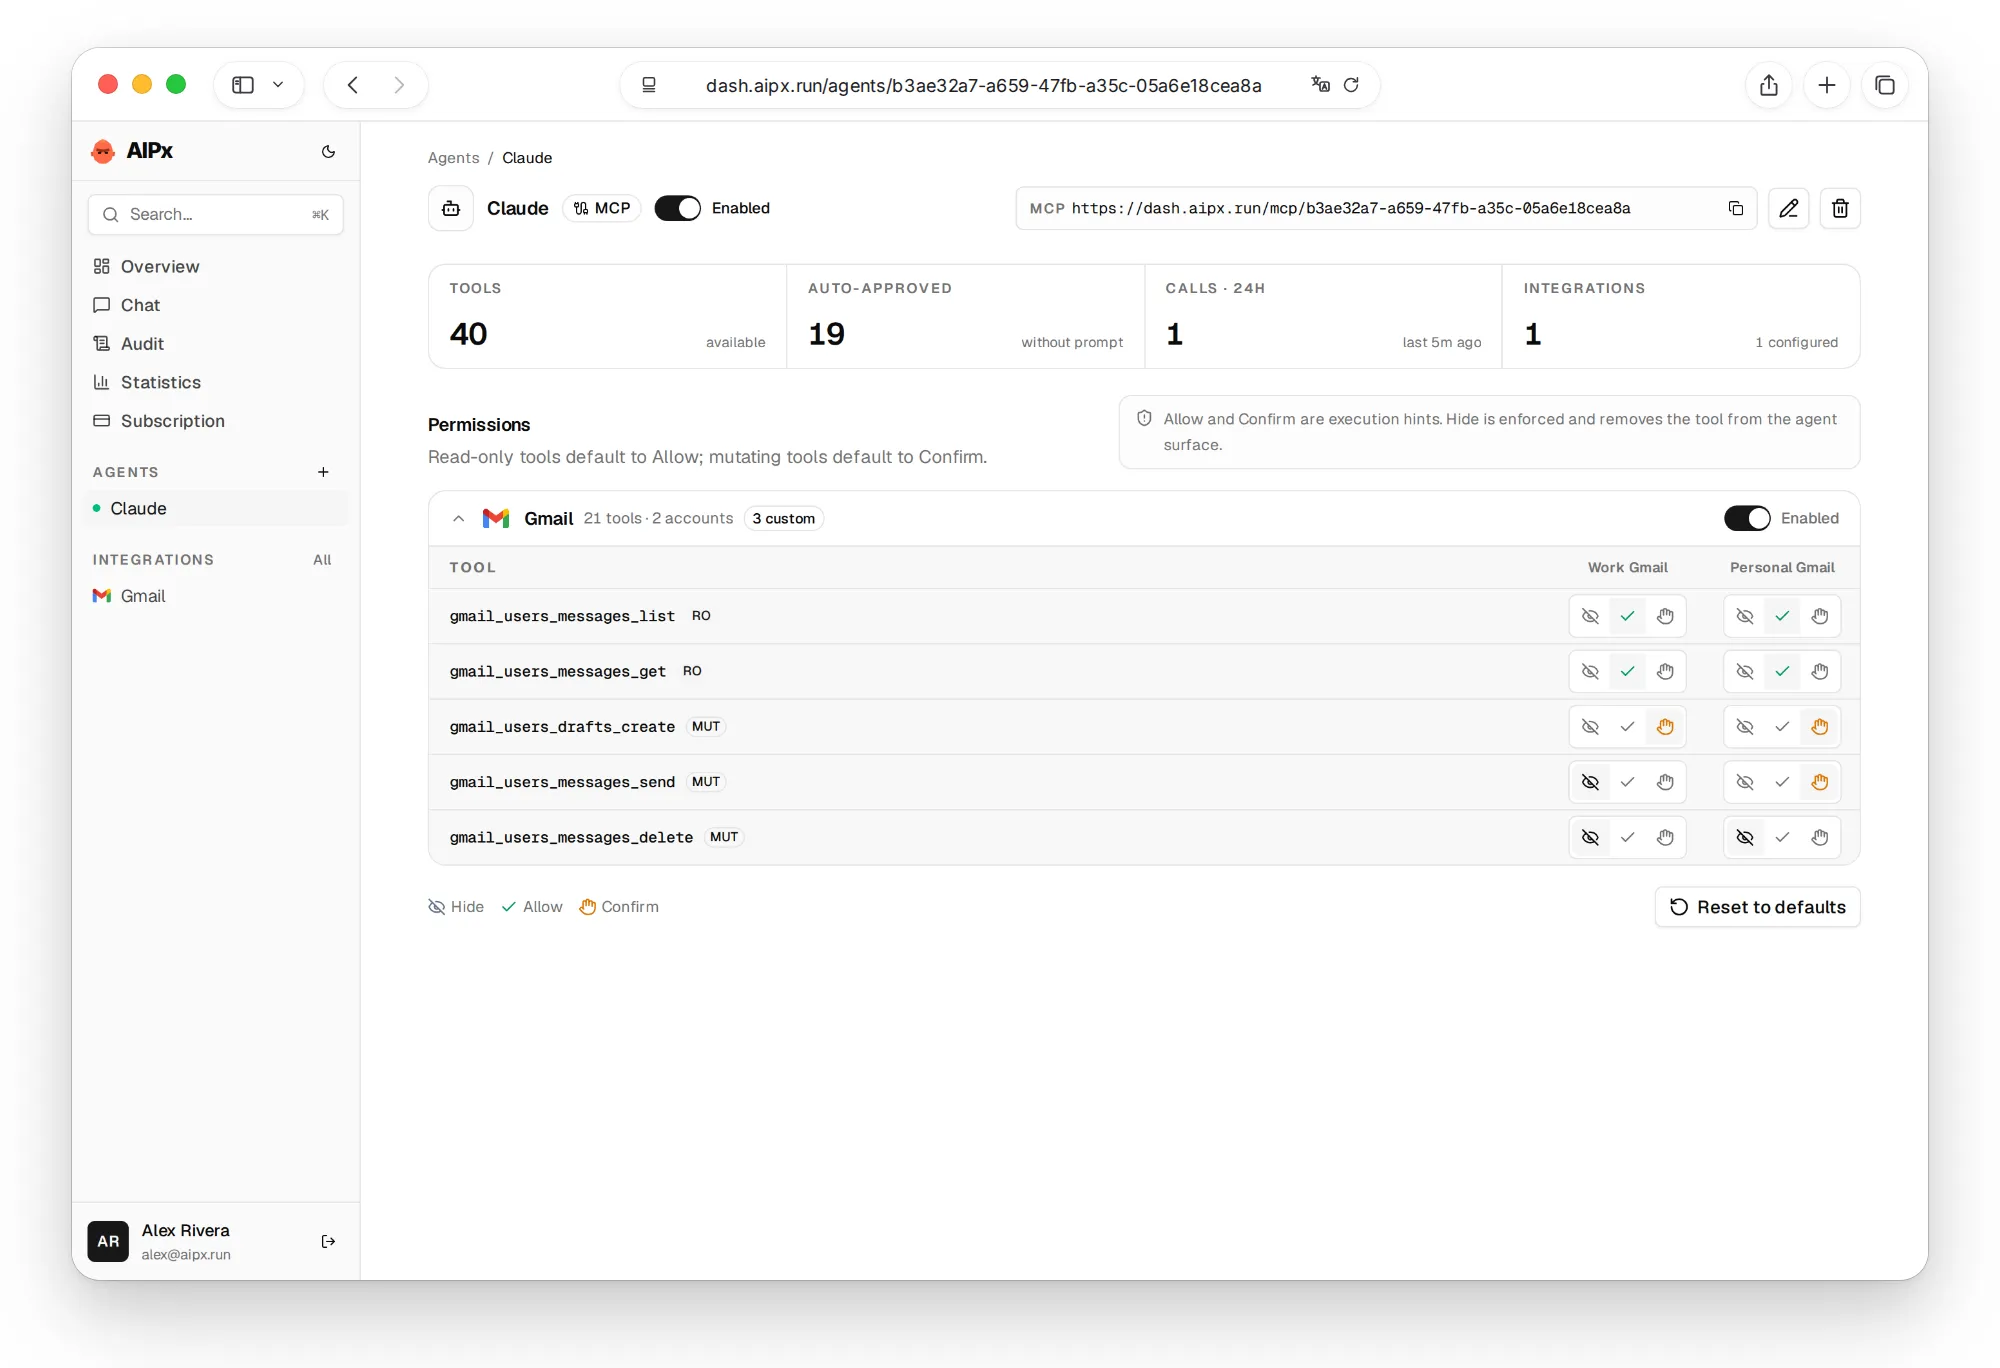Show All integrations link
Screen dimensions: 2000x1368
(x=322, y=560)
